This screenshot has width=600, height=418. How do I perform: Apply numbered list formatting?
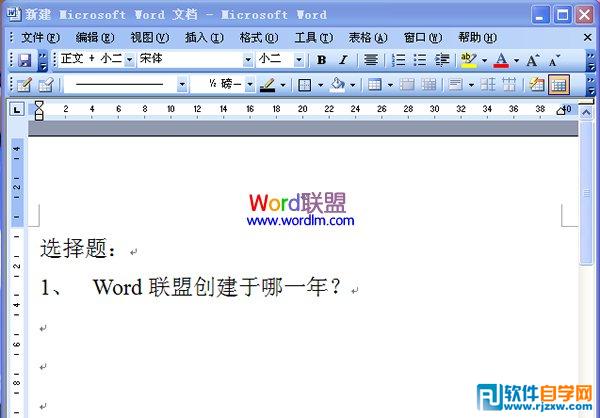coord(398,60)
